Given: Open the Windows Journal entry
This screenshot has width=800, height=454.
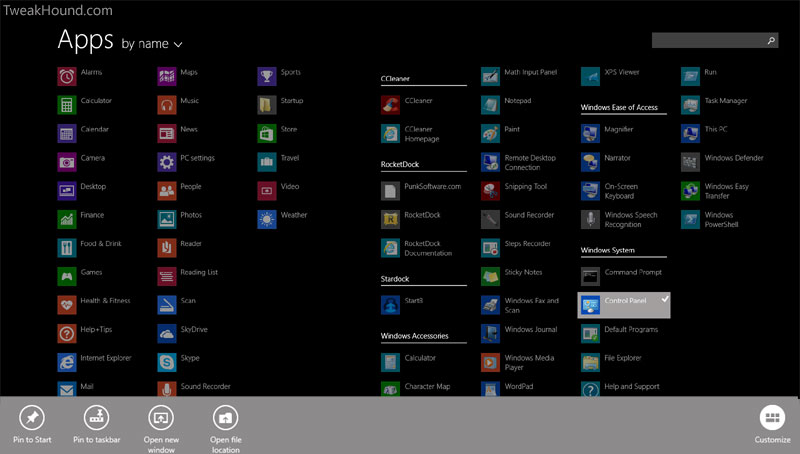Looking at the screenshot, I should pyautogui.click(x=519, y=334).
